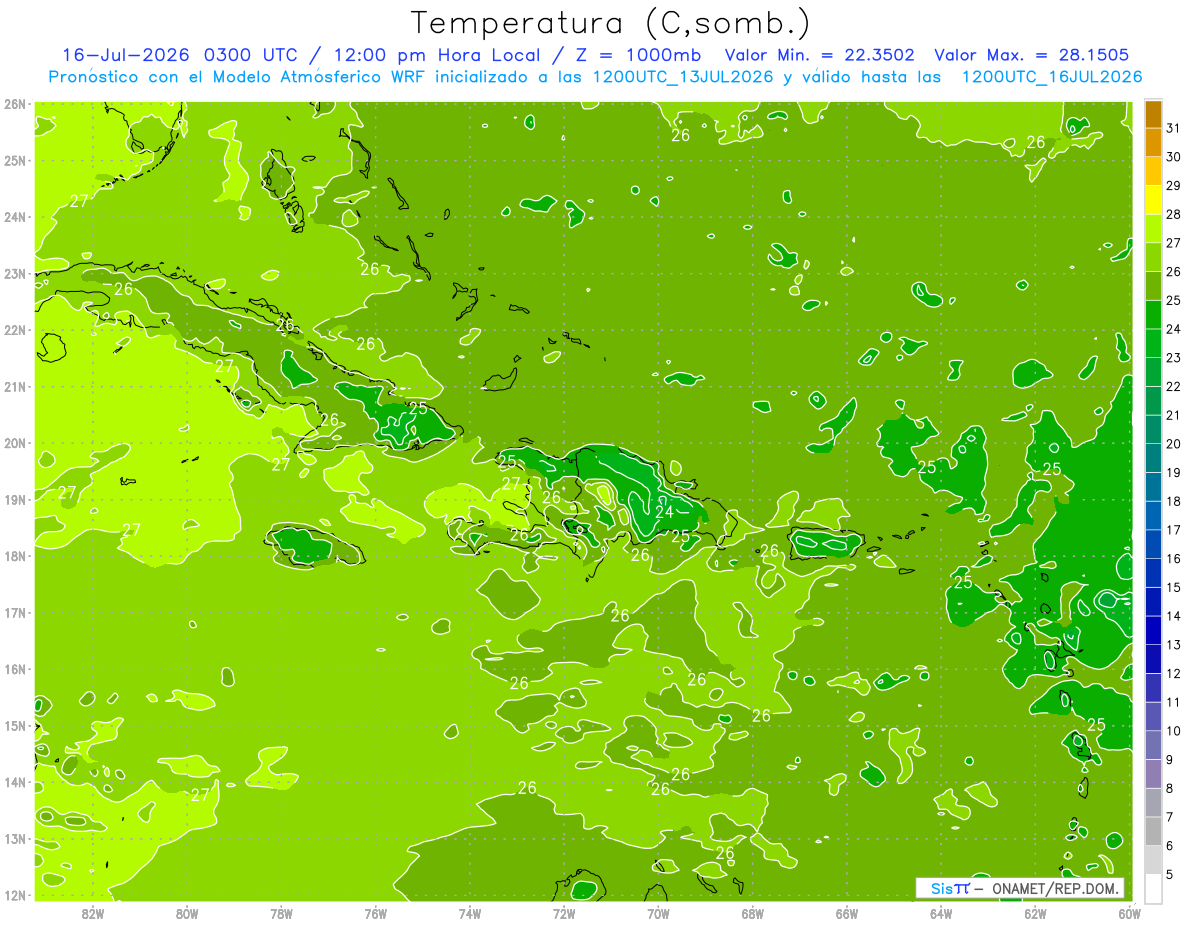Viewport: 1200px width, 927px height.
Task: Pick the light lime swatch between 27 and 28
Action: click(1153, 229)
